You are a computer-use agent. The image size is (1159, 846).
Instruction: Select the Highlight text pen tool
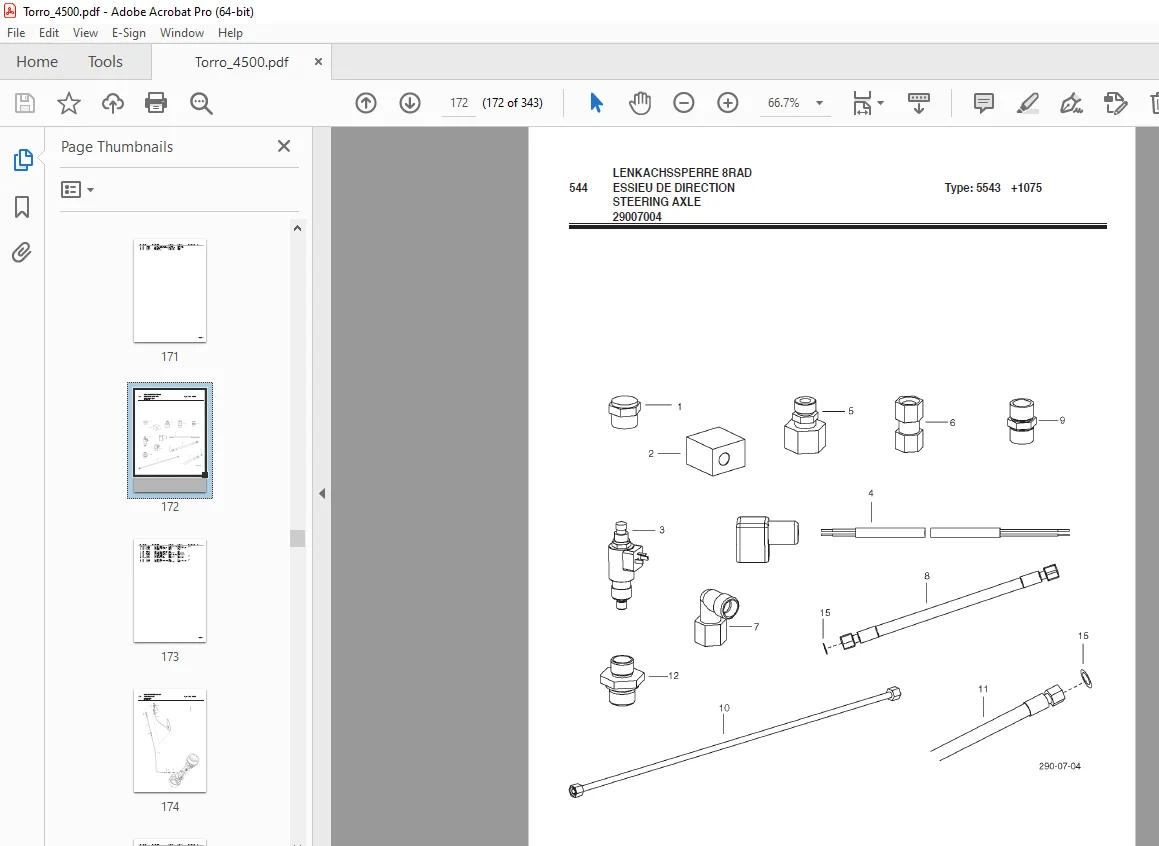point(1027,103)
